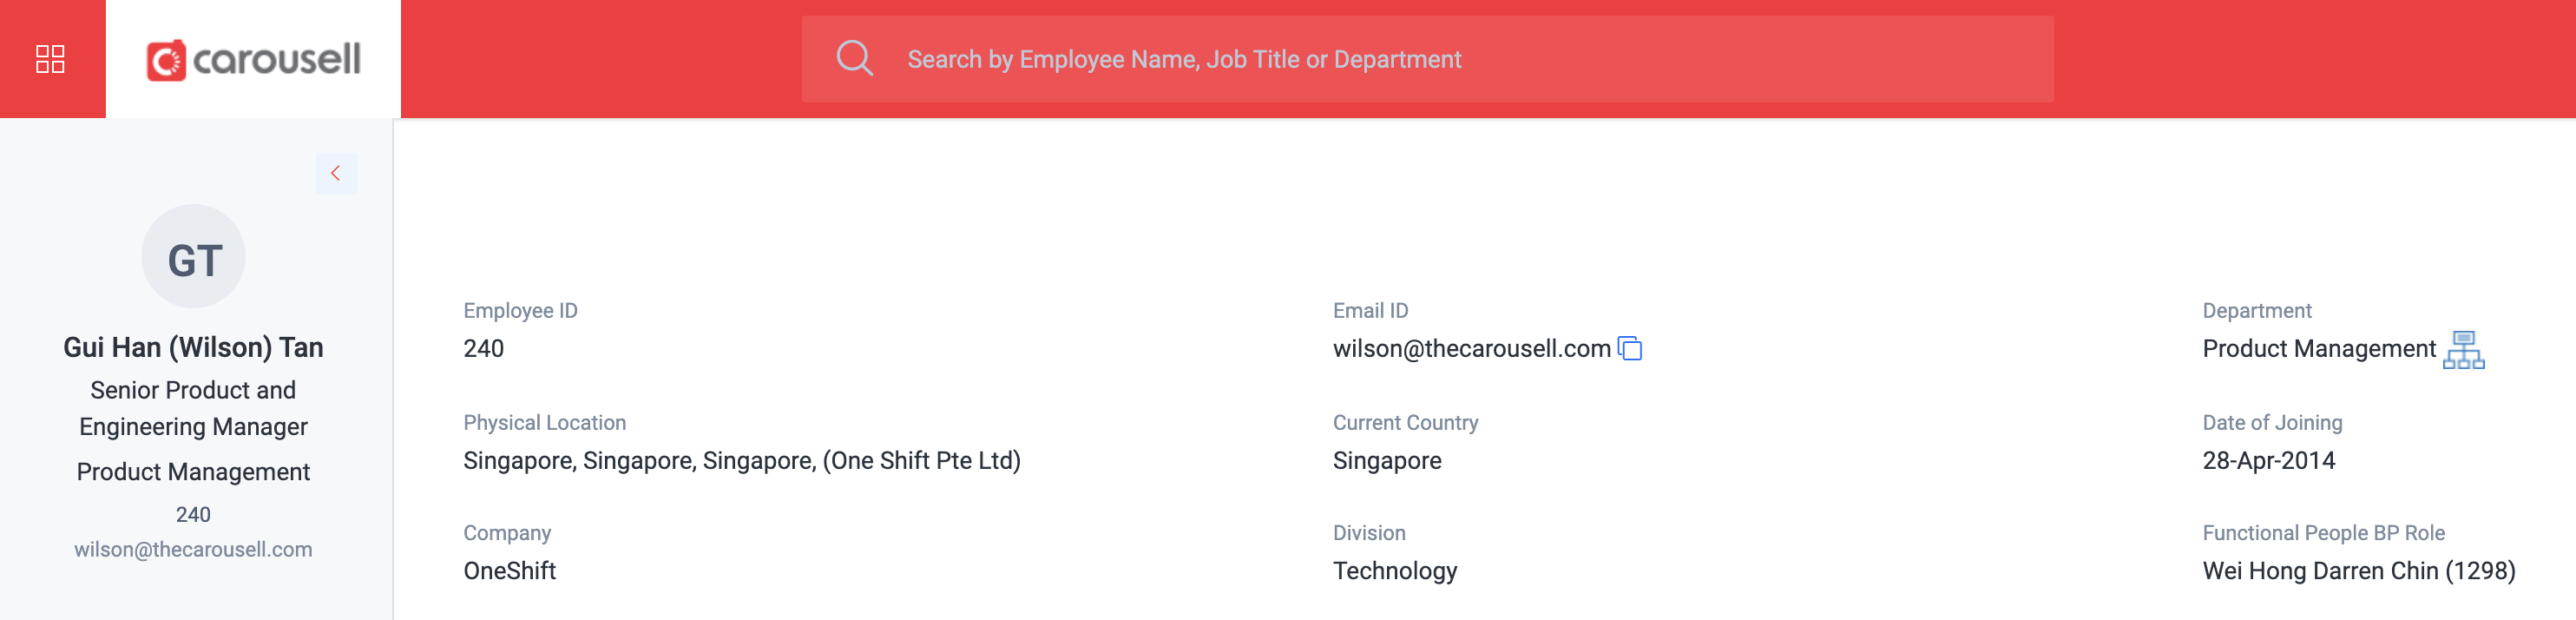
Task: Click Wei Hong Darren Chin (1298)
Action: click(x=2358, y=571)
